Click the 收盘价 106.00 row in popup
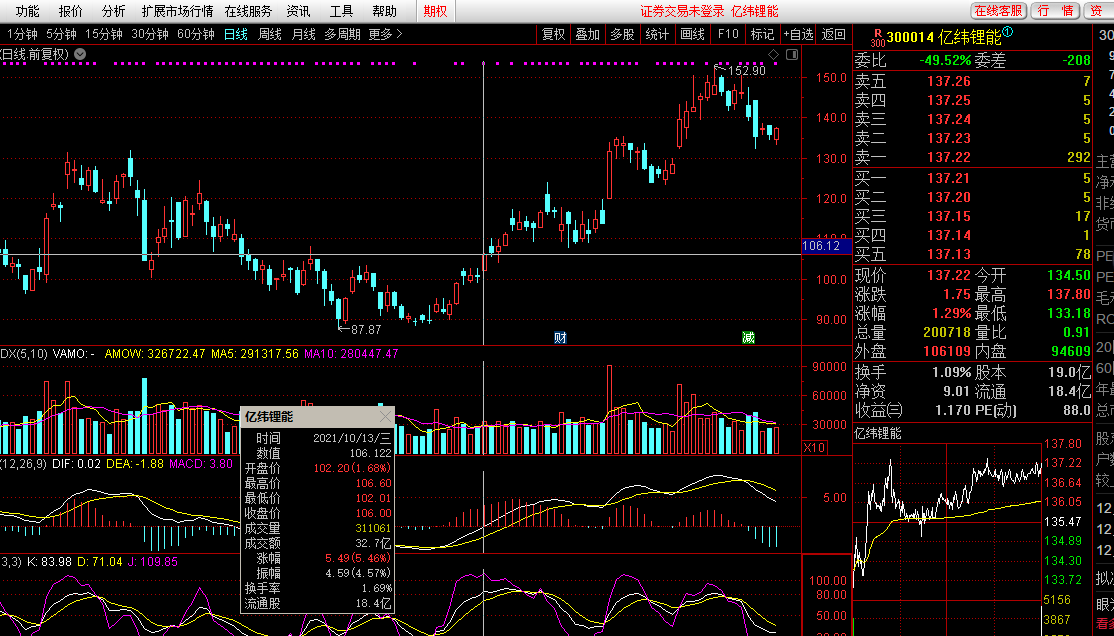This screenshot has width=1114, height=636. [318, 513]
